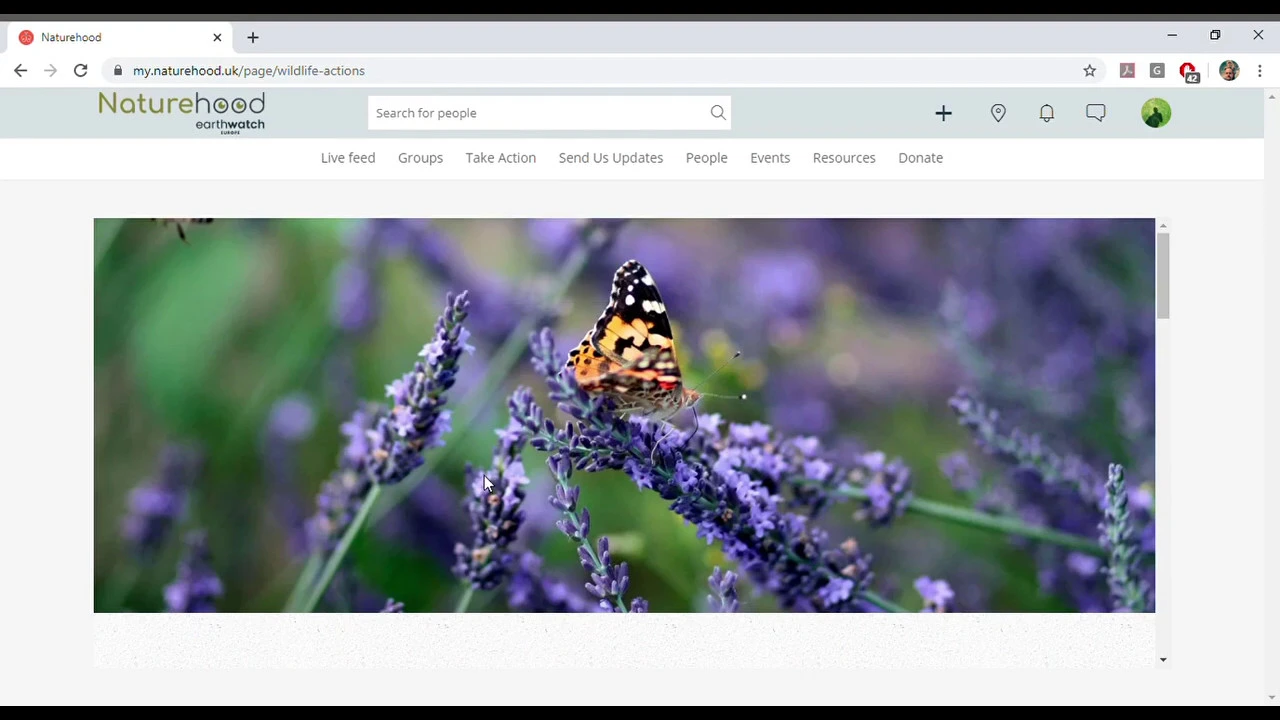Click the Naturehood Earthwatch logo
Image resolution: width=1280 pixels, height=720 pixels.
click(182, 113)
